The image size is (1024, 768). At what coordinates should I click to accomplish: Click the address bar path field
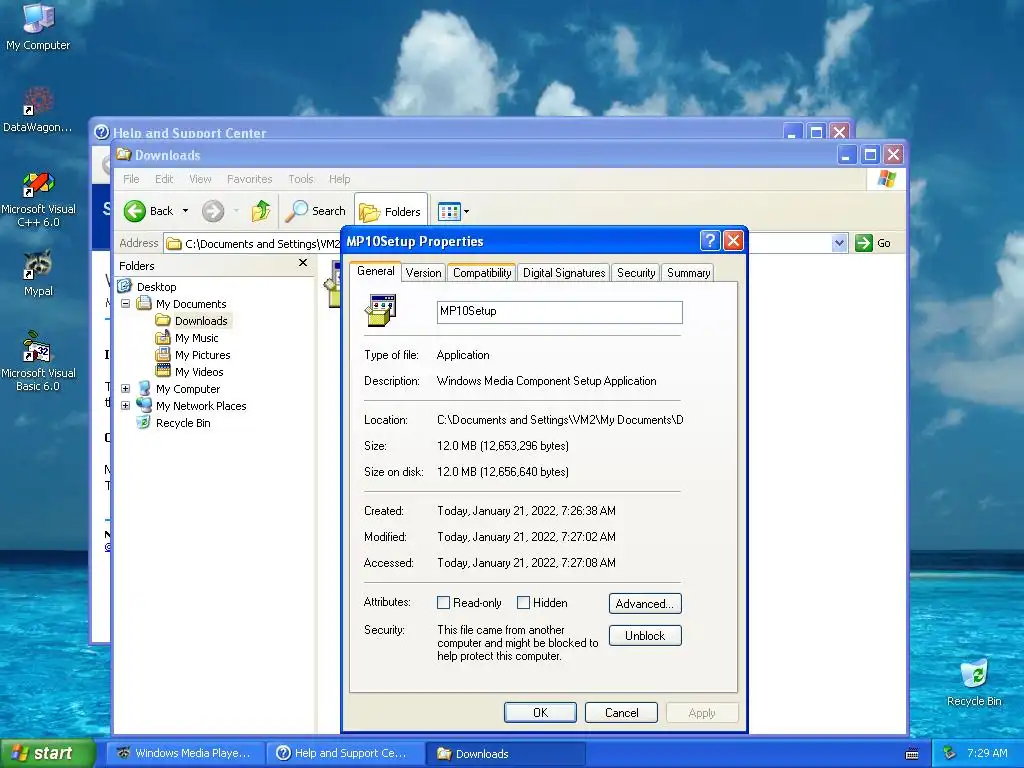252,244
